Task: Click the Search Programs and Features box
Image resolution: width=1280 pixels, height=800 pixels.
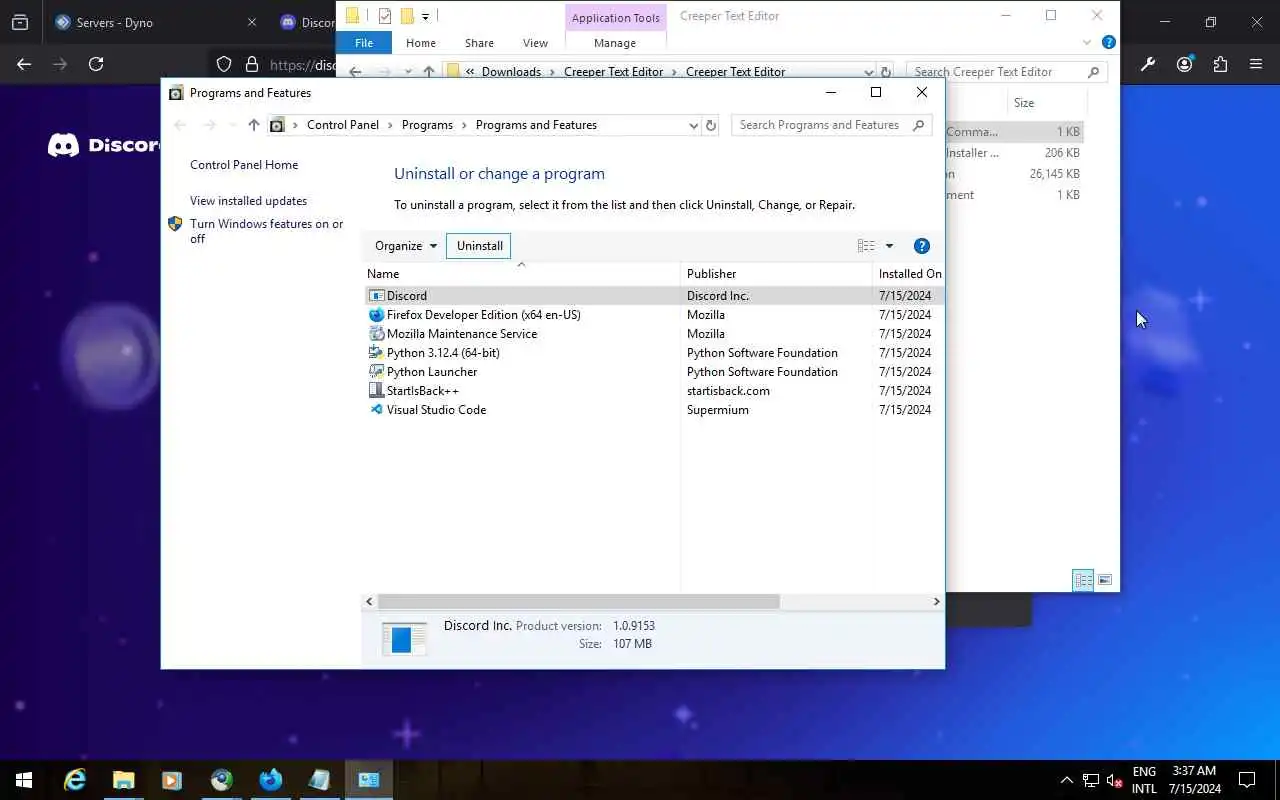Action: tap(832, 125)
